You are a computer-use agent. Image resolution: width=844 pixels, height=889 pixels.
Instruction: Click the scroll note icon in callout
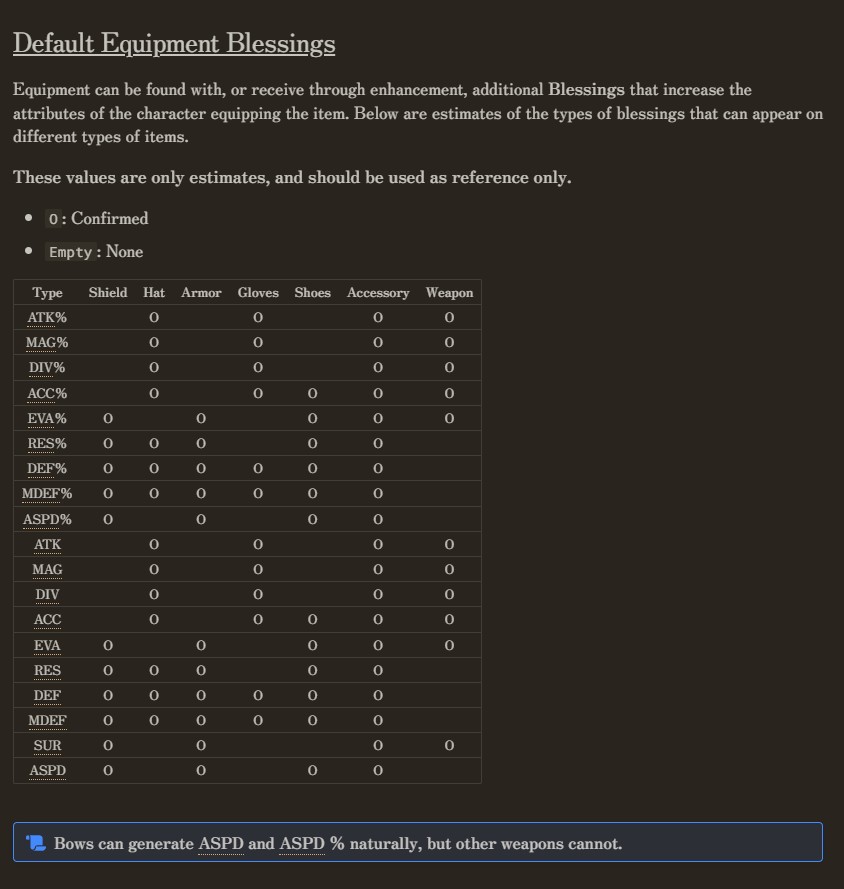tap(36, 843)
